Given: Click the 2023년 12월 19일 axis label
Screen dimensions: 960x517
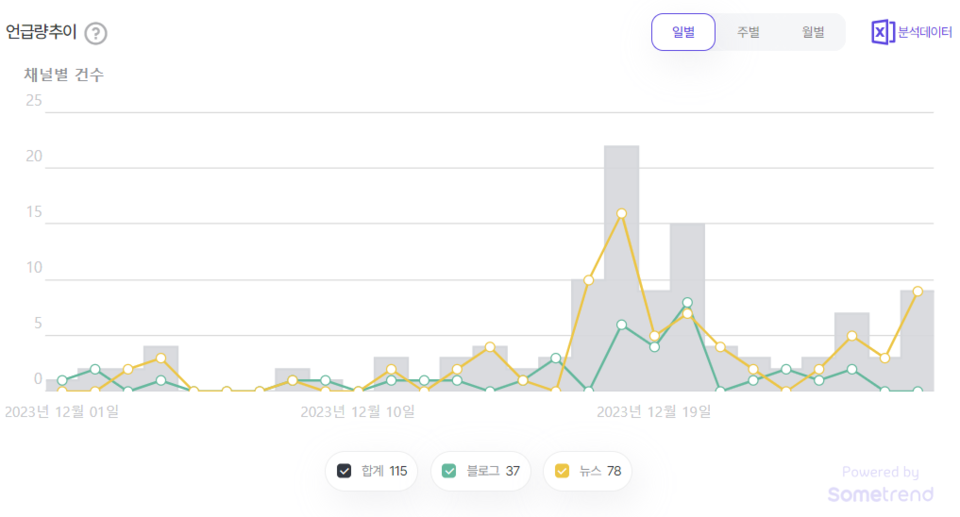Looking at the screenshot, I should click(x=653, y=410).
